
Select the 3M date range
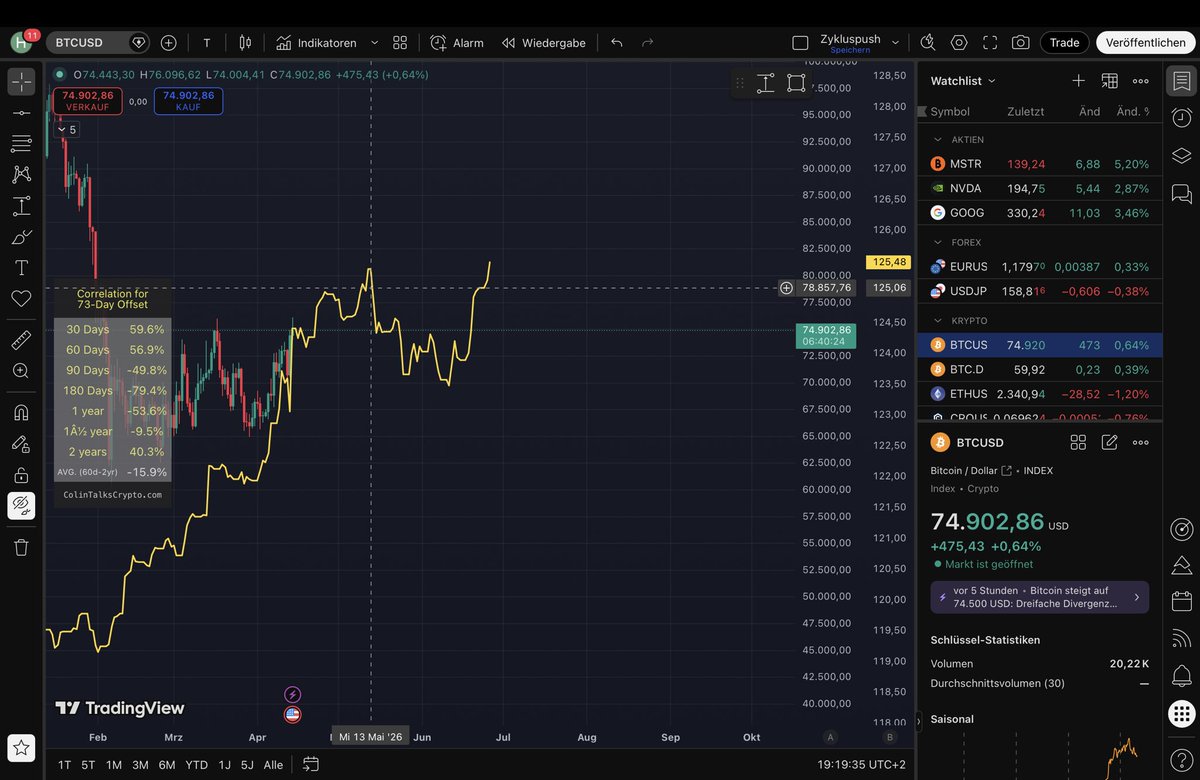coord(140,765)
